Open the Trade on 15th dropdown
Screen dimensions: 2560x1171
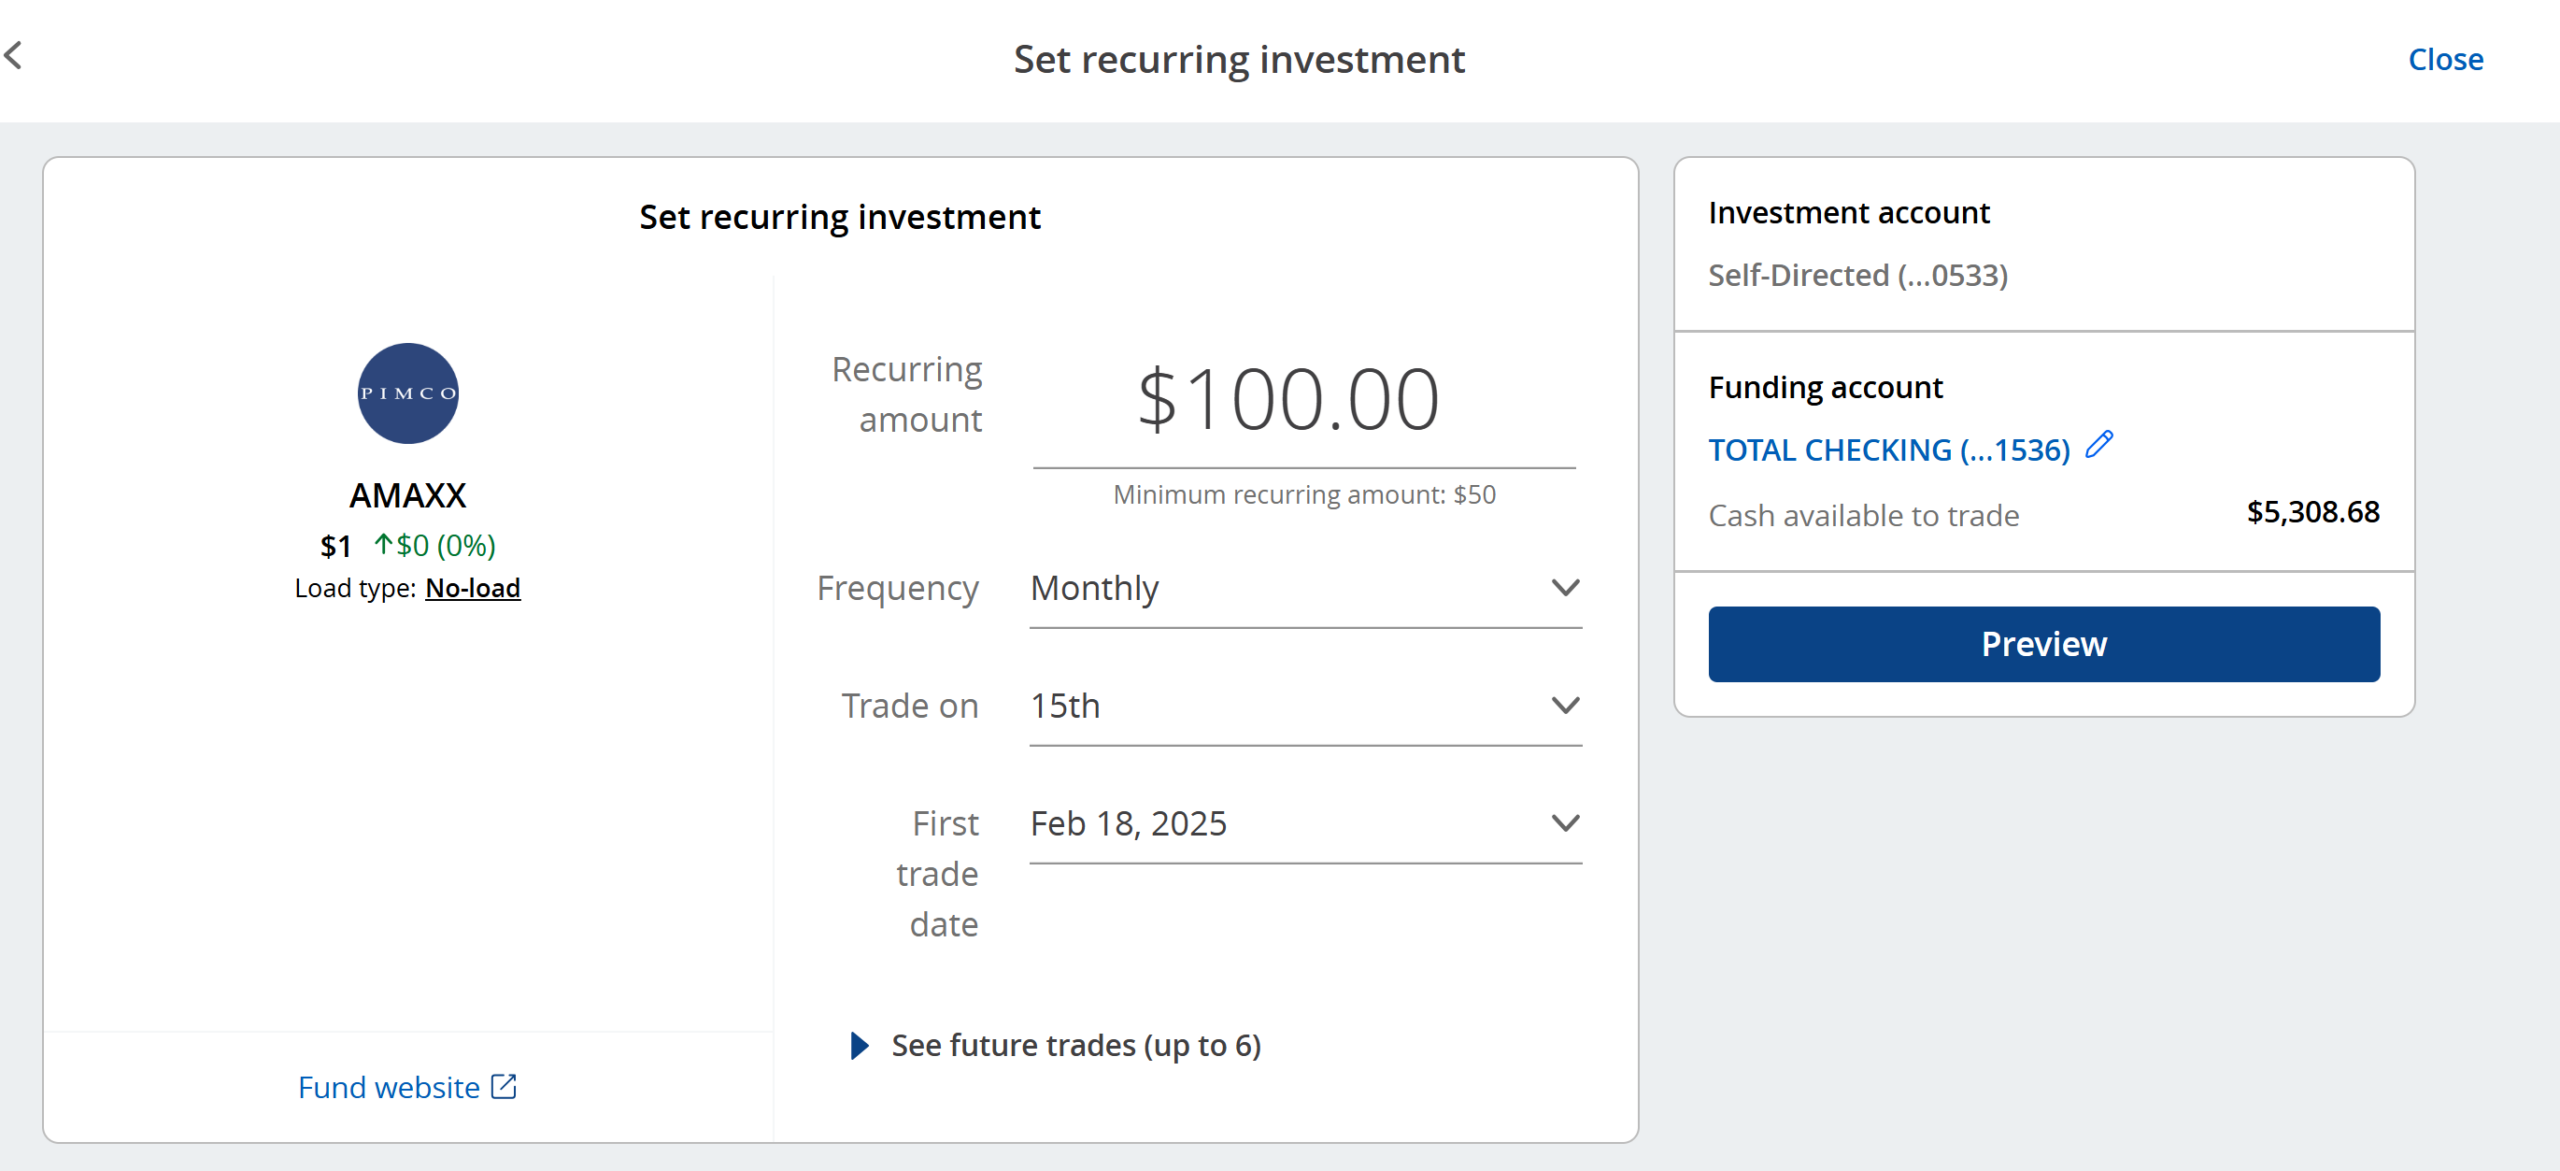tap(1305, 707)
